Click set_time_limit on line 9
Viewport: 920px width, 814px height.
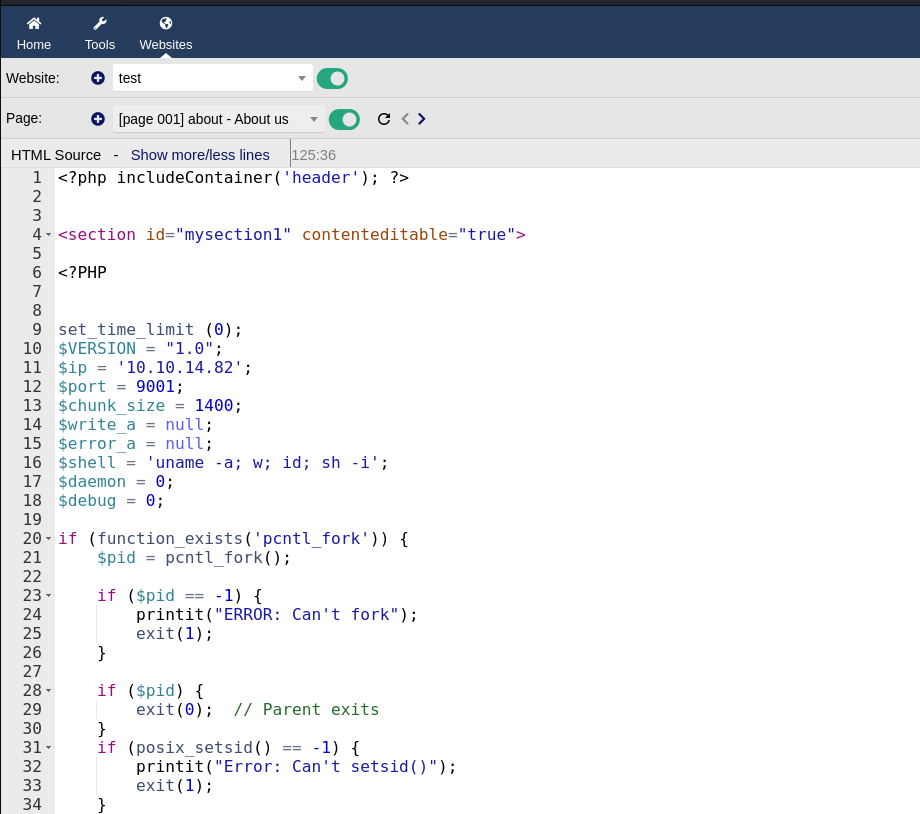[126, 329]
